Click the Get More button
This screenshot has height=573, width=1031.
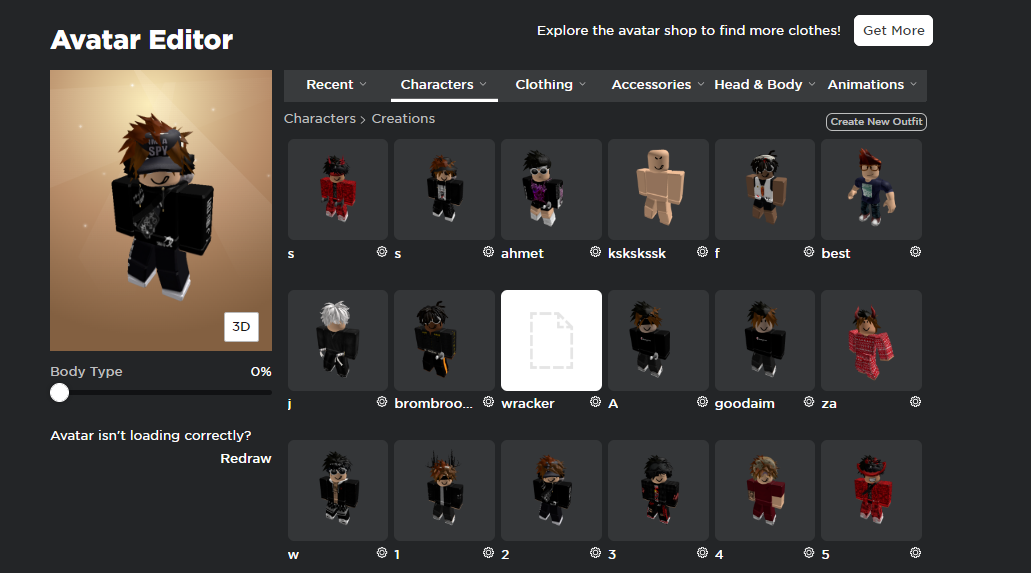893,30
